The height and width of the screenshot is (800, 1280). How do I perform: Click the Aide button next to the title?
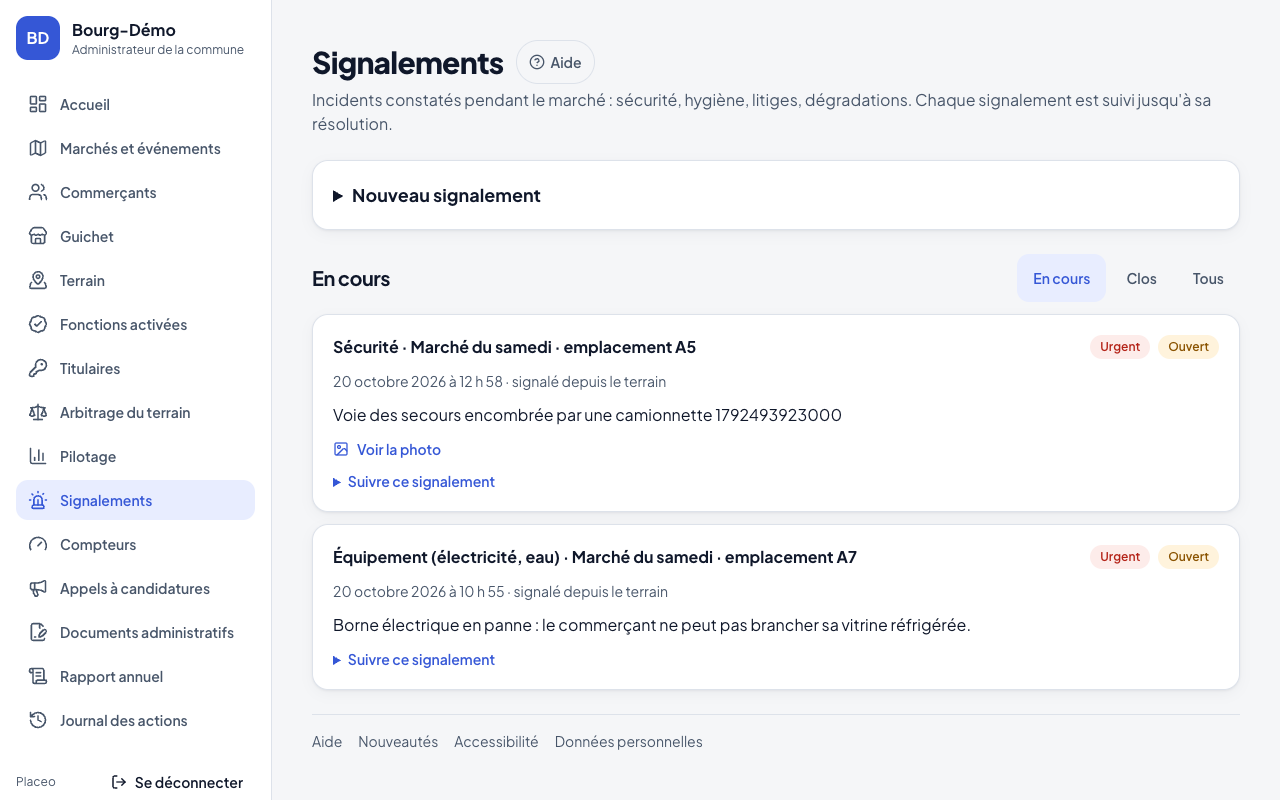[x=555, y=62]
